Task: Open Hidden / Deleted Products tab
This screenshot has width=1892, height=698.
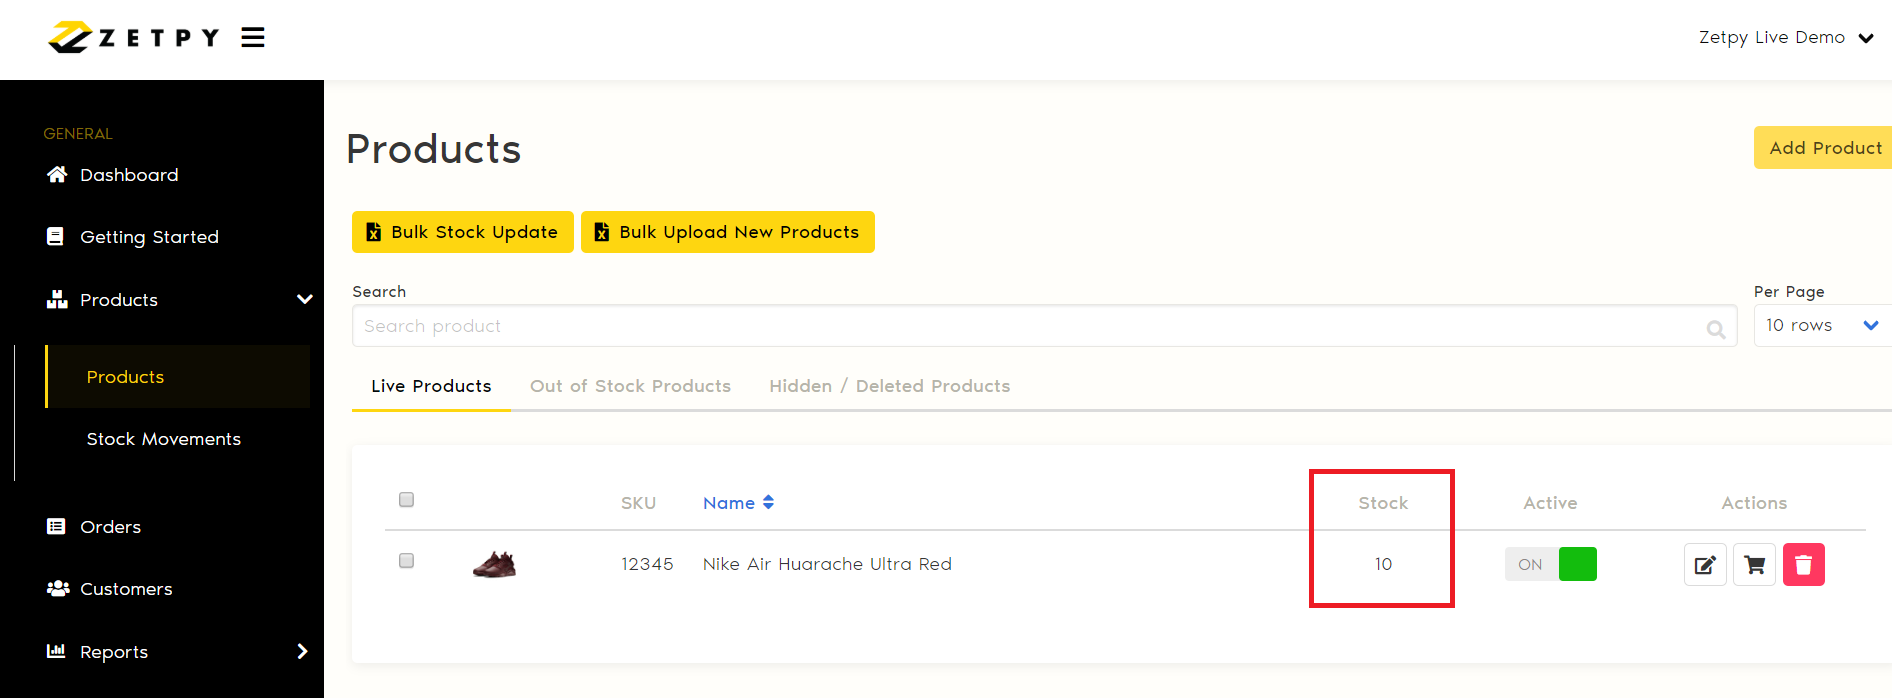Action: point(889,386)
